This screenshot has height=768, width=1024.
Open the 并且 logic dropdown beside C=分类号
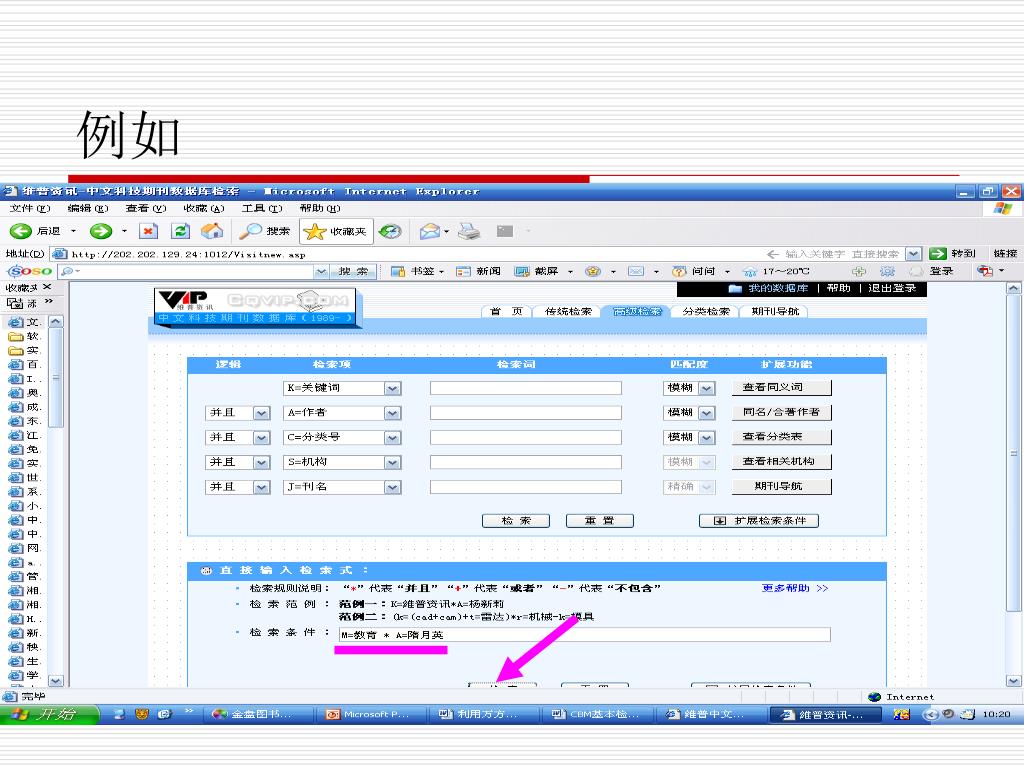click(x=261, y=438)
